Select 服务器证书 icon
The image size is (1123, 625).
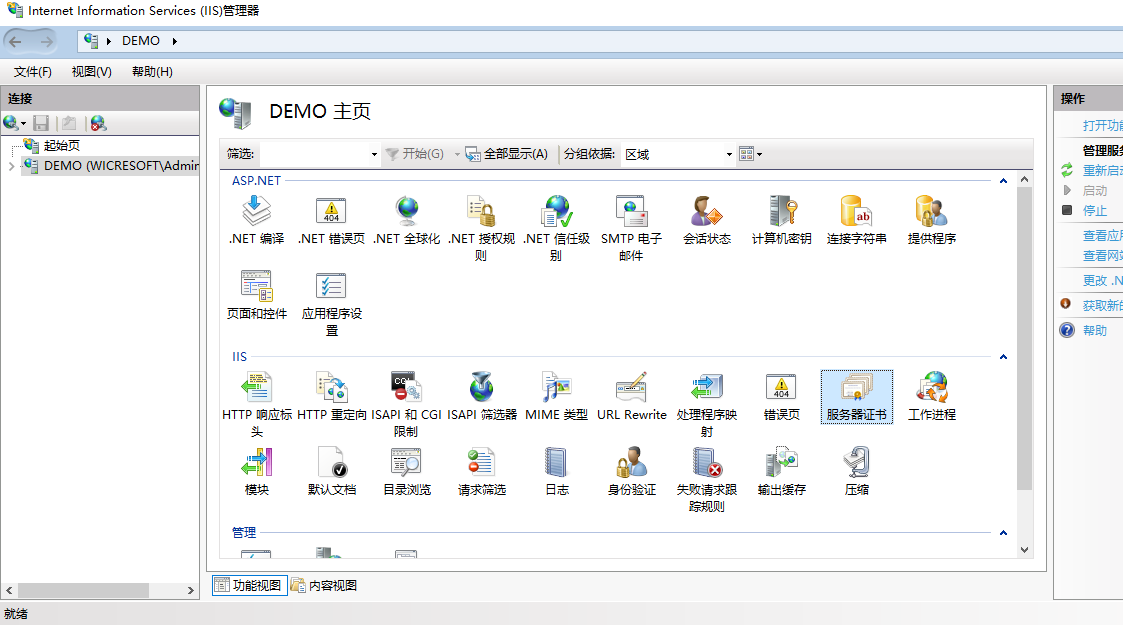click(x=857, y=397)
